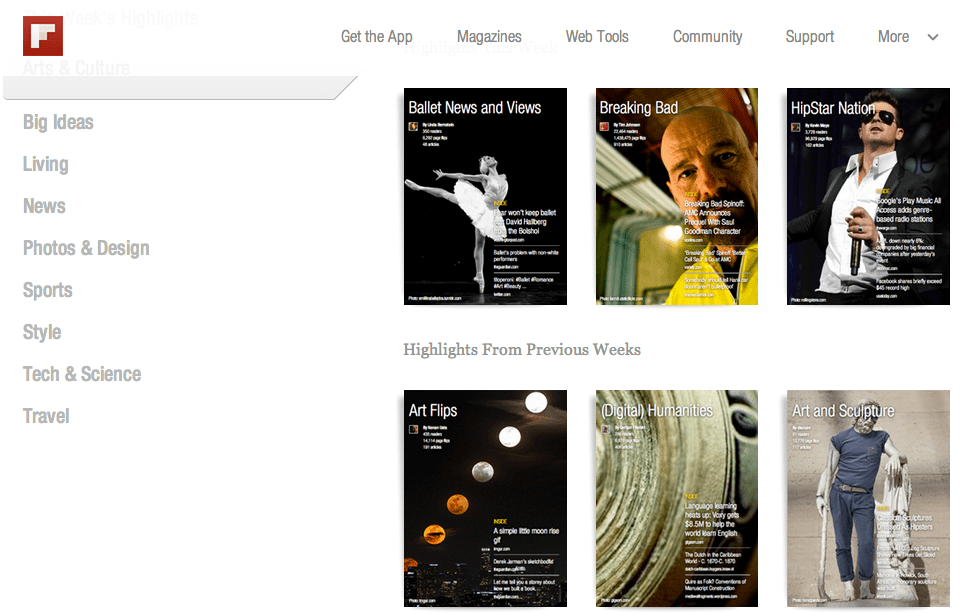The width and height of the screenshot is (973, 614).
Task: Click 'Google's Play Music All Access' headline
Action: (908, 210)
